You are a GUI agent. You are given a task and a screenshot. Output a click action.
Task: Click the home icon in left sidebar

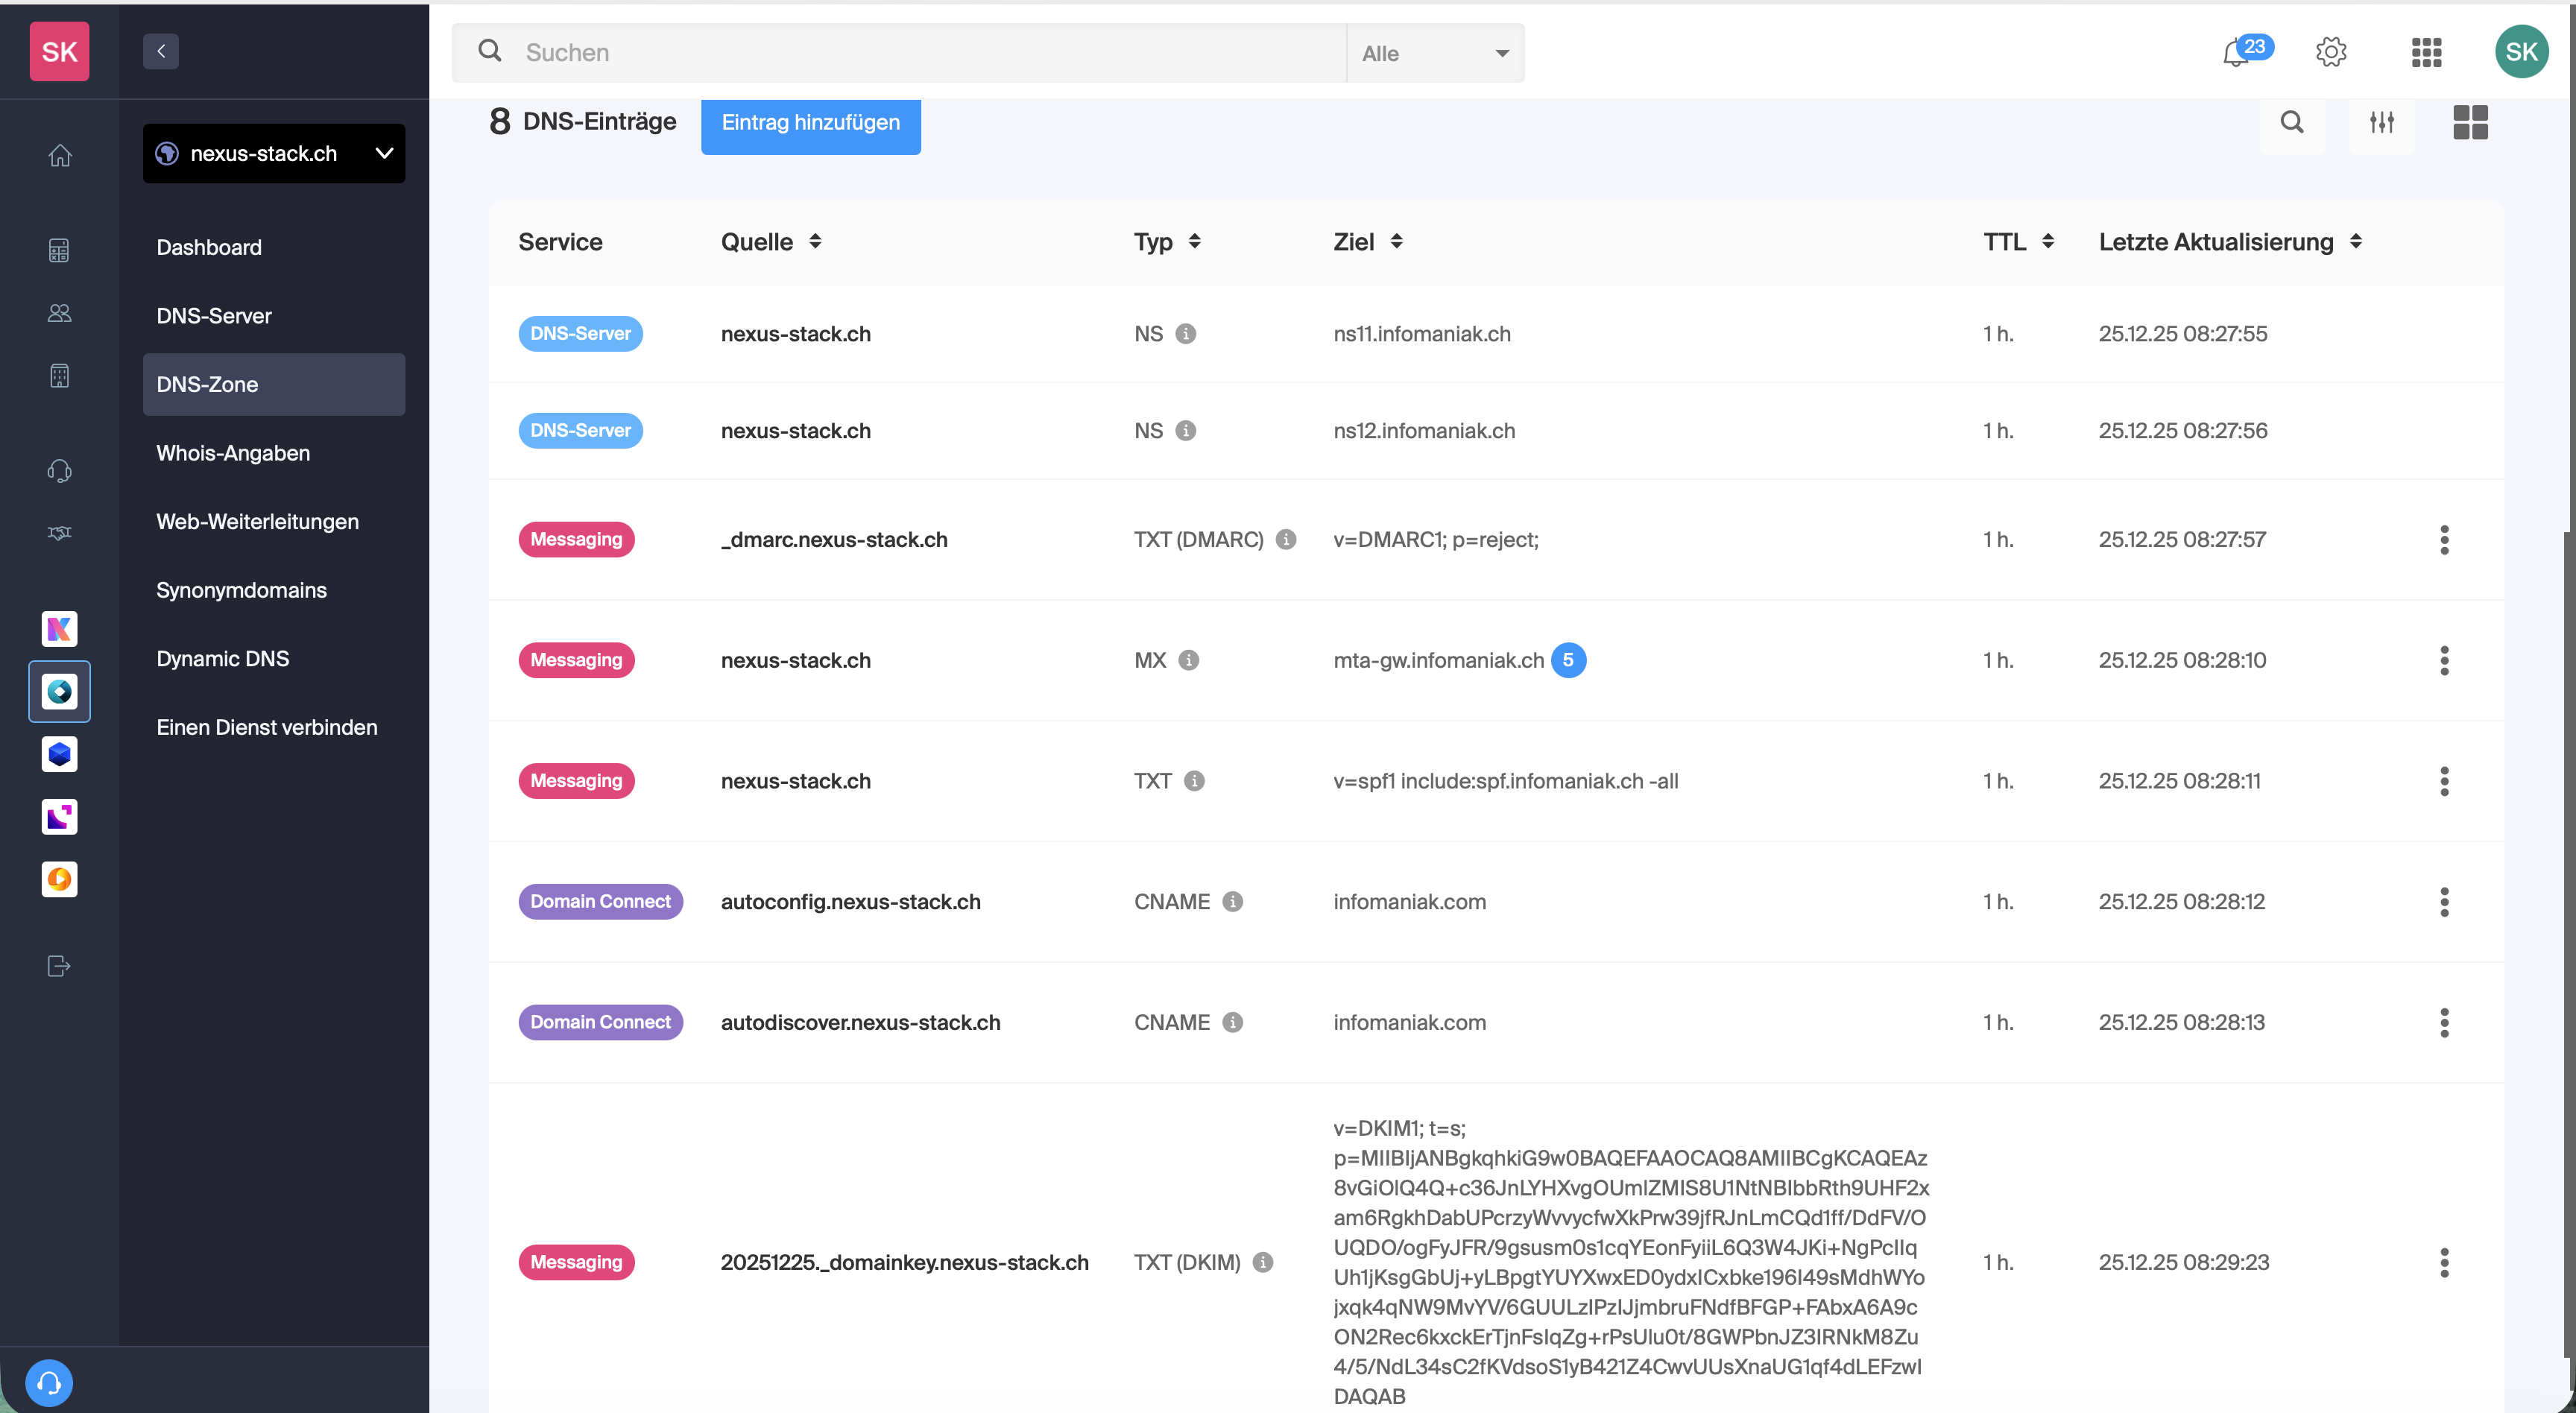[60, 156]
